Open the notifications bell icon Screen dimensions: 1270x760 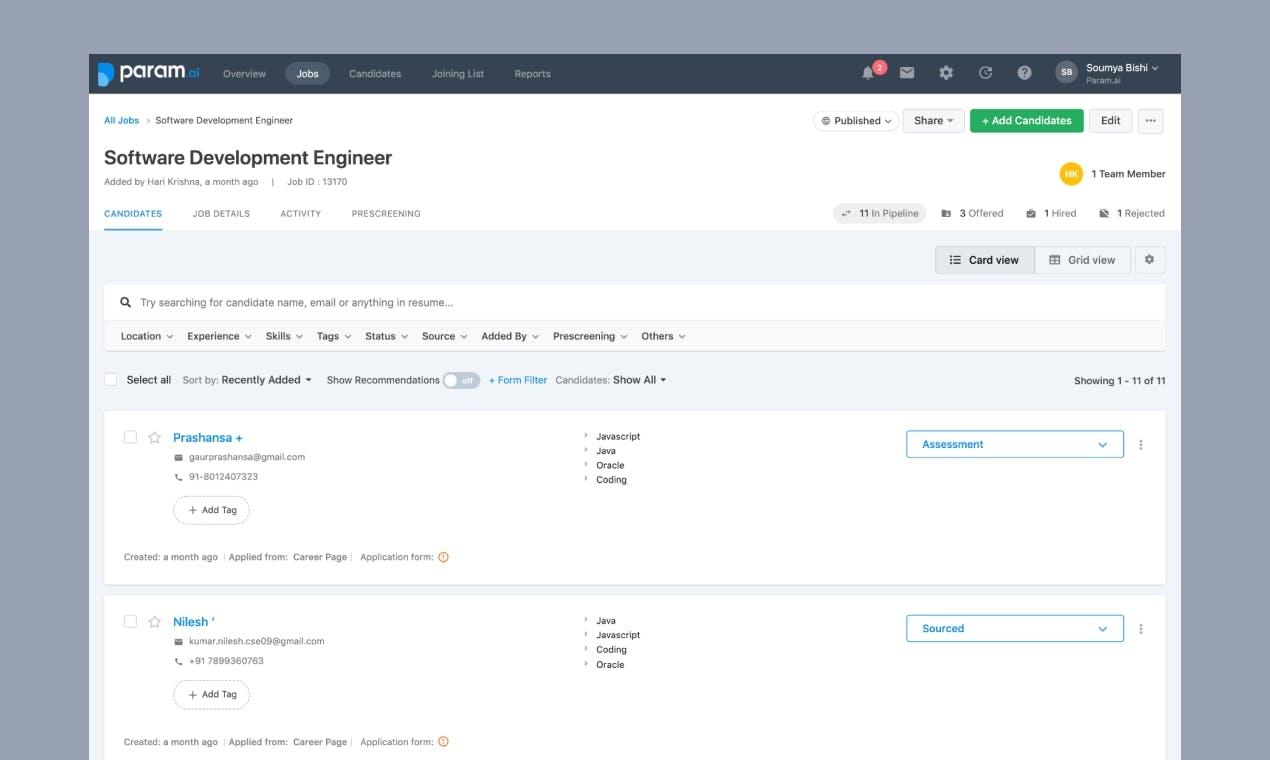(x=868, y=73)
